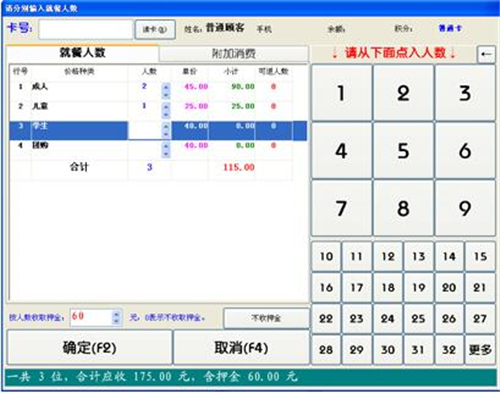Tap keypad number 8
This screenshot has width=500, height=393.
tap(403, 208)
